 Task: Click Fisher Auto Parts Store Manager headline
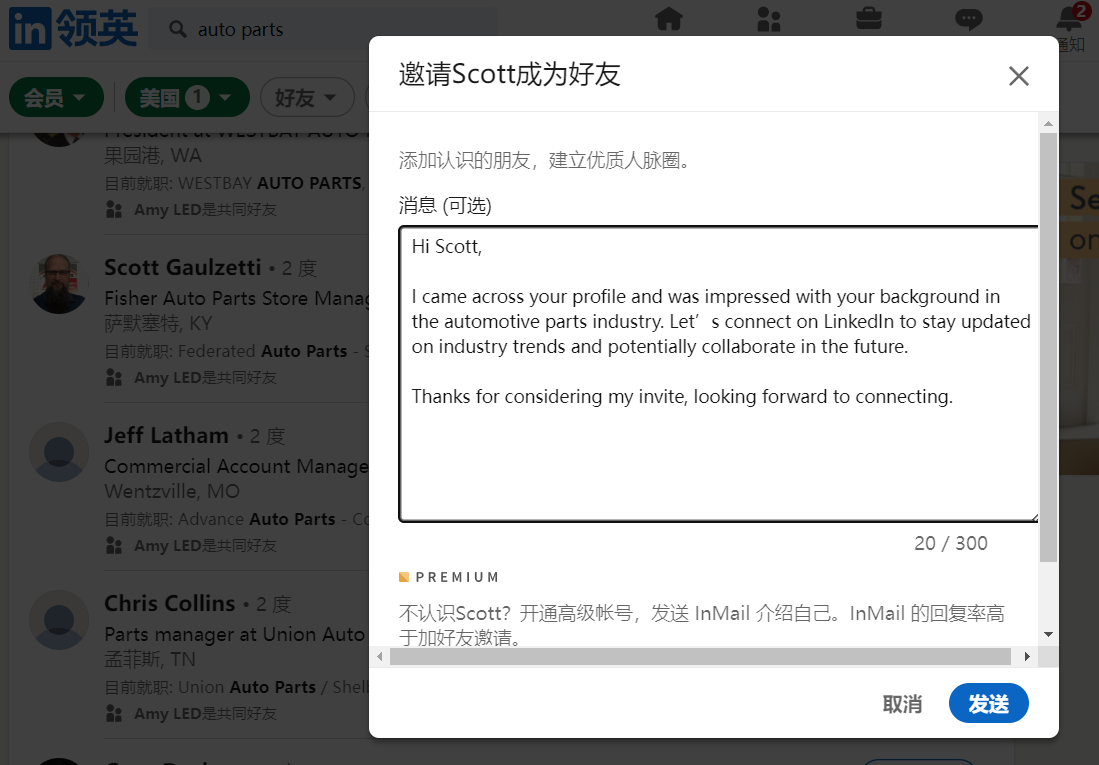coord(236,298)
